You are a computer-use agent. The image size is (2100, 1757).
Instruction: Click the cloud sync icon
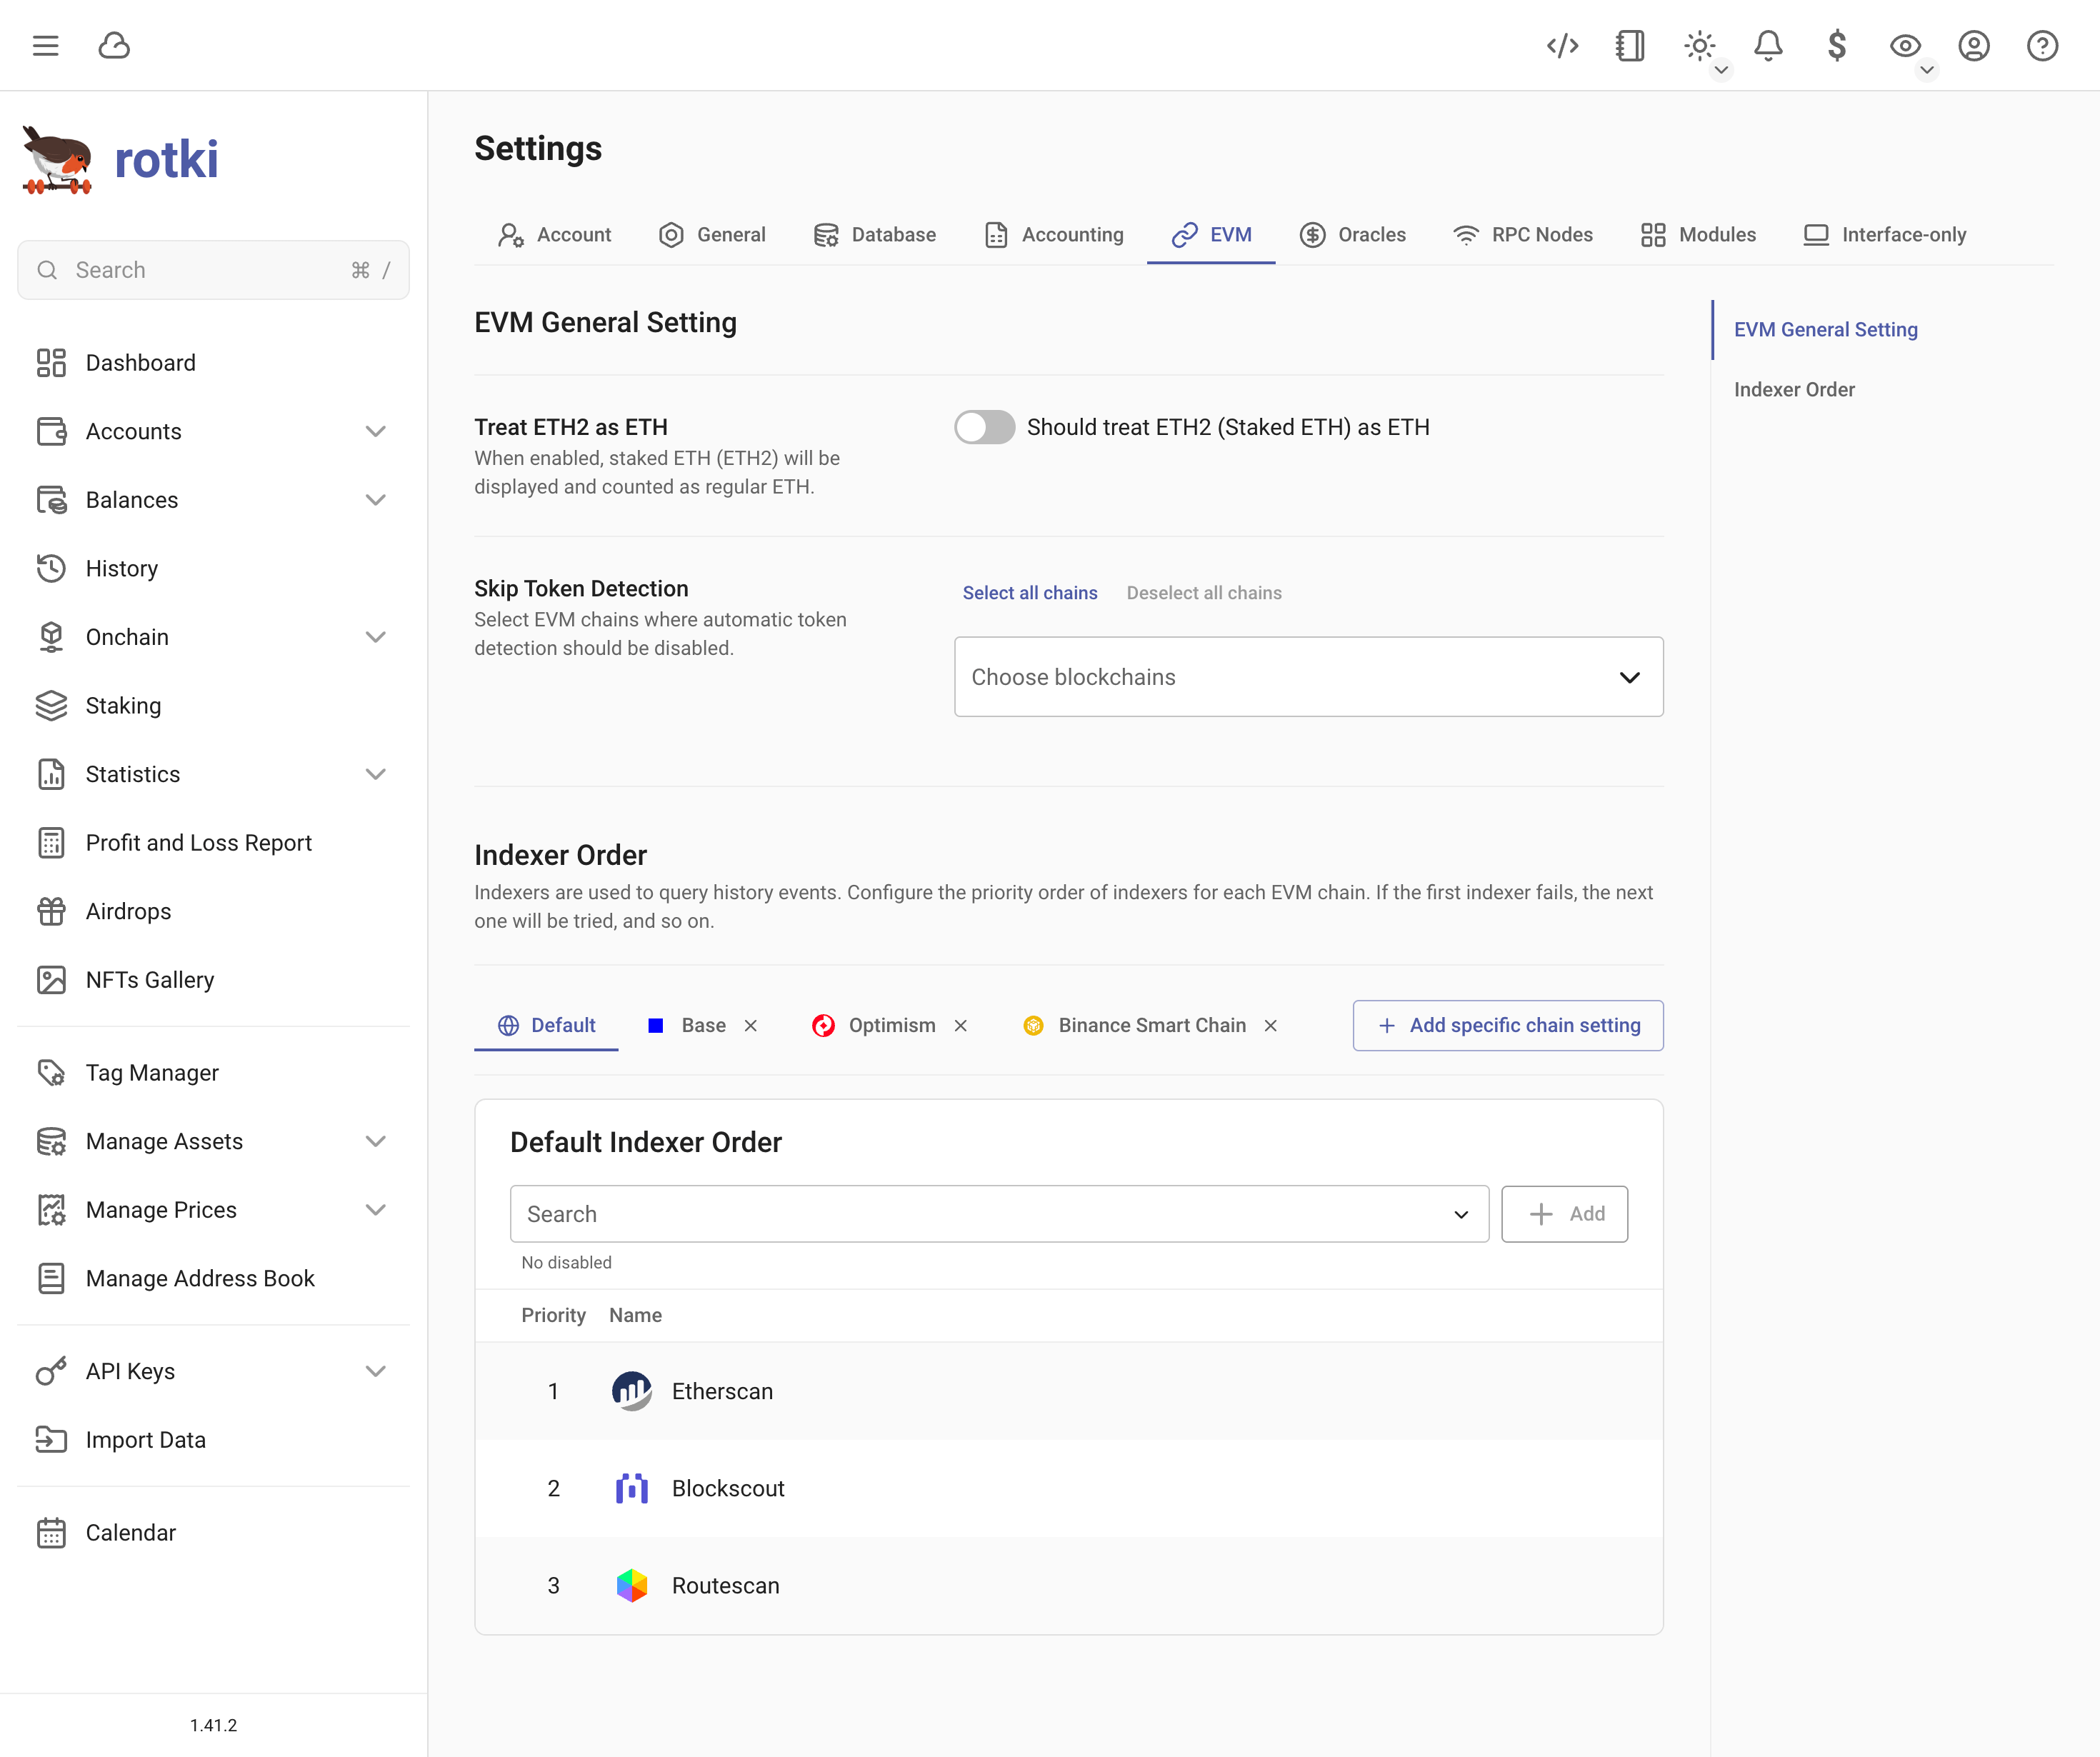114,45
